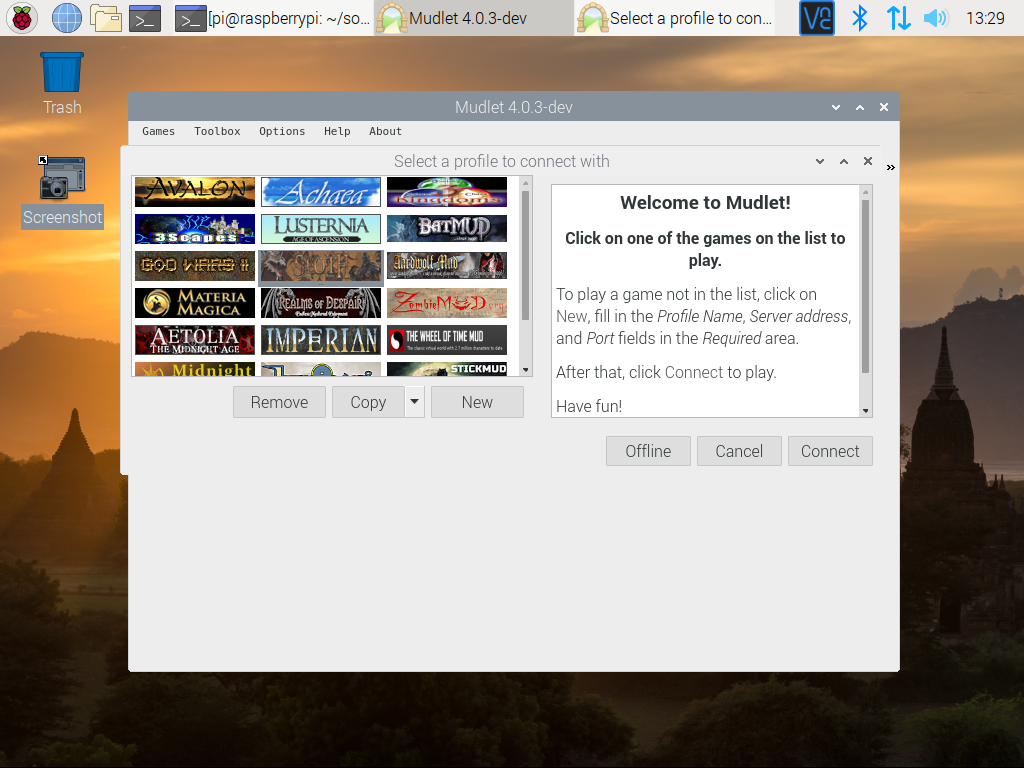The width and height of the screenshot is (1024, 768).
Task: Open the VNC server tray icon
Action: (817, 18)
